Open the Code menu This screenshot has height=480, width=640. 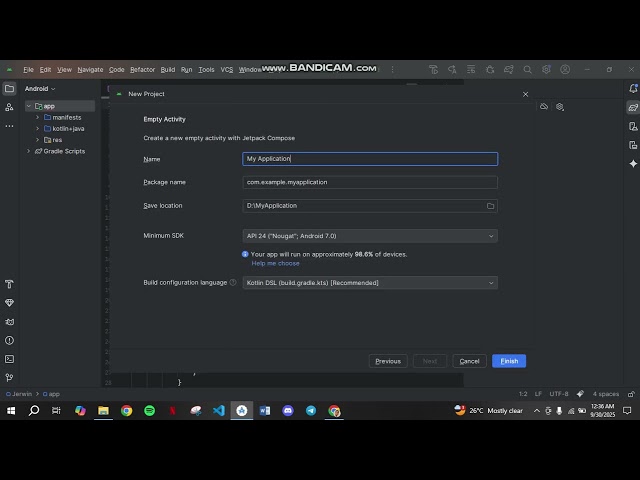coord(116,70)
